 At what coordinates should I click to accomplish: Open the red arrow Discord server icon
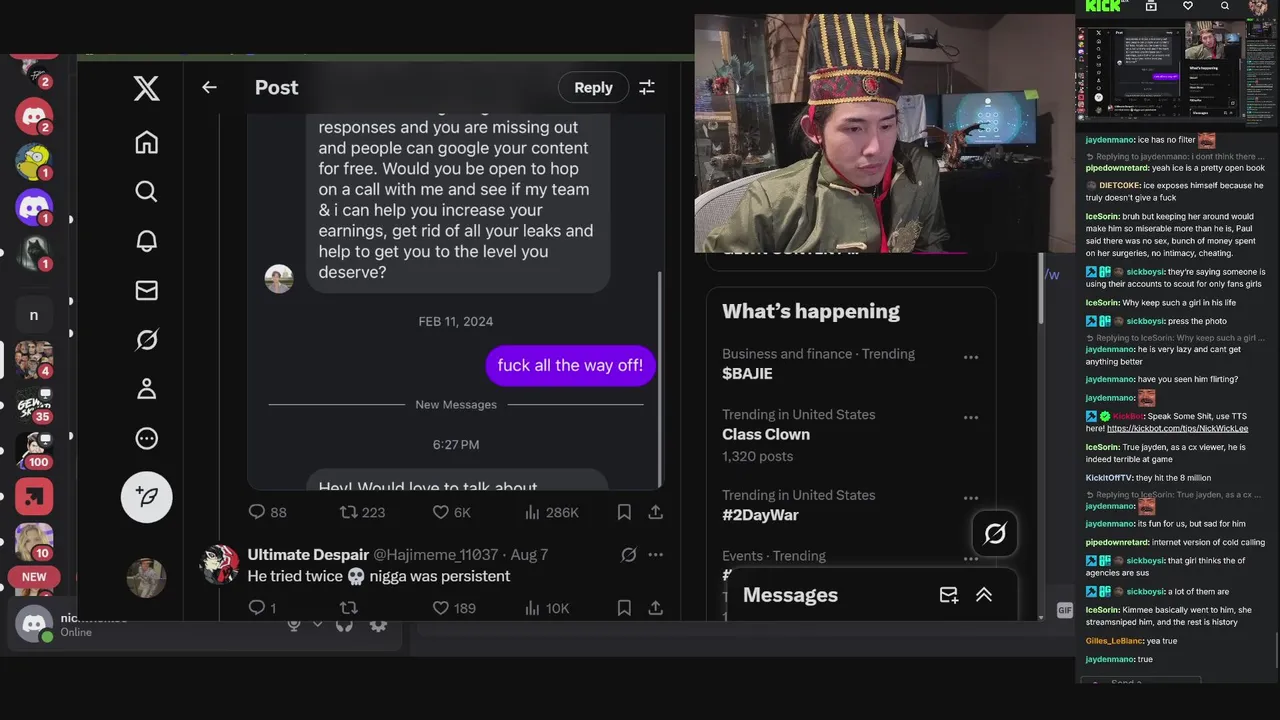34,497
